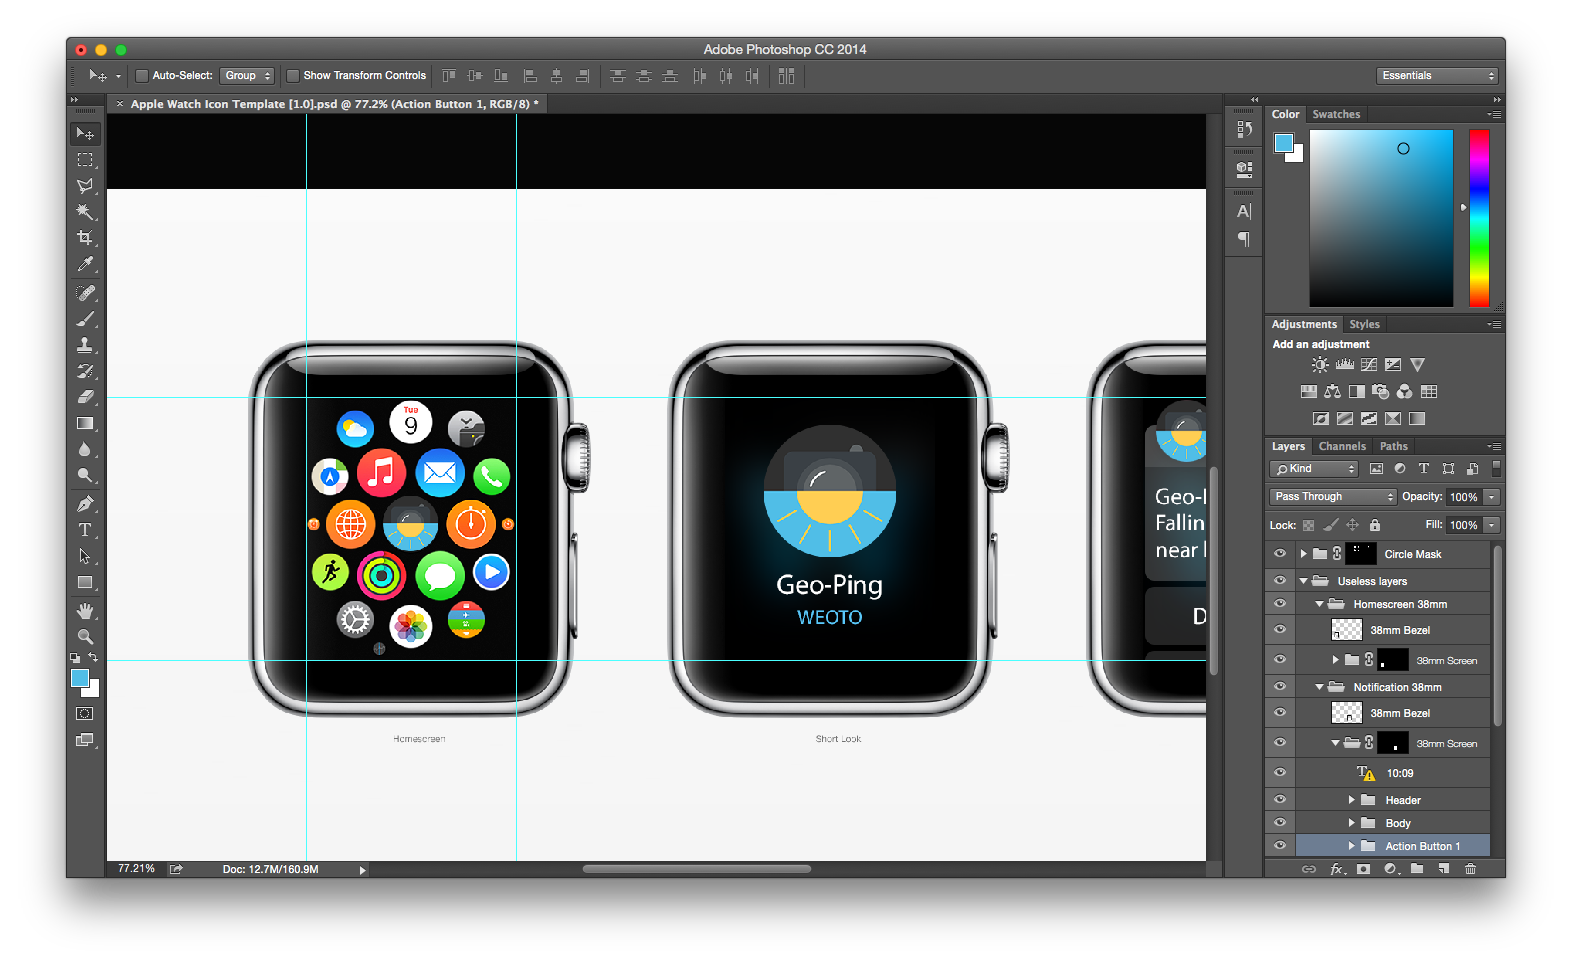1572x968 pixels.
Task: Hide the 10:09 text layer
Action: [1280, 772]
